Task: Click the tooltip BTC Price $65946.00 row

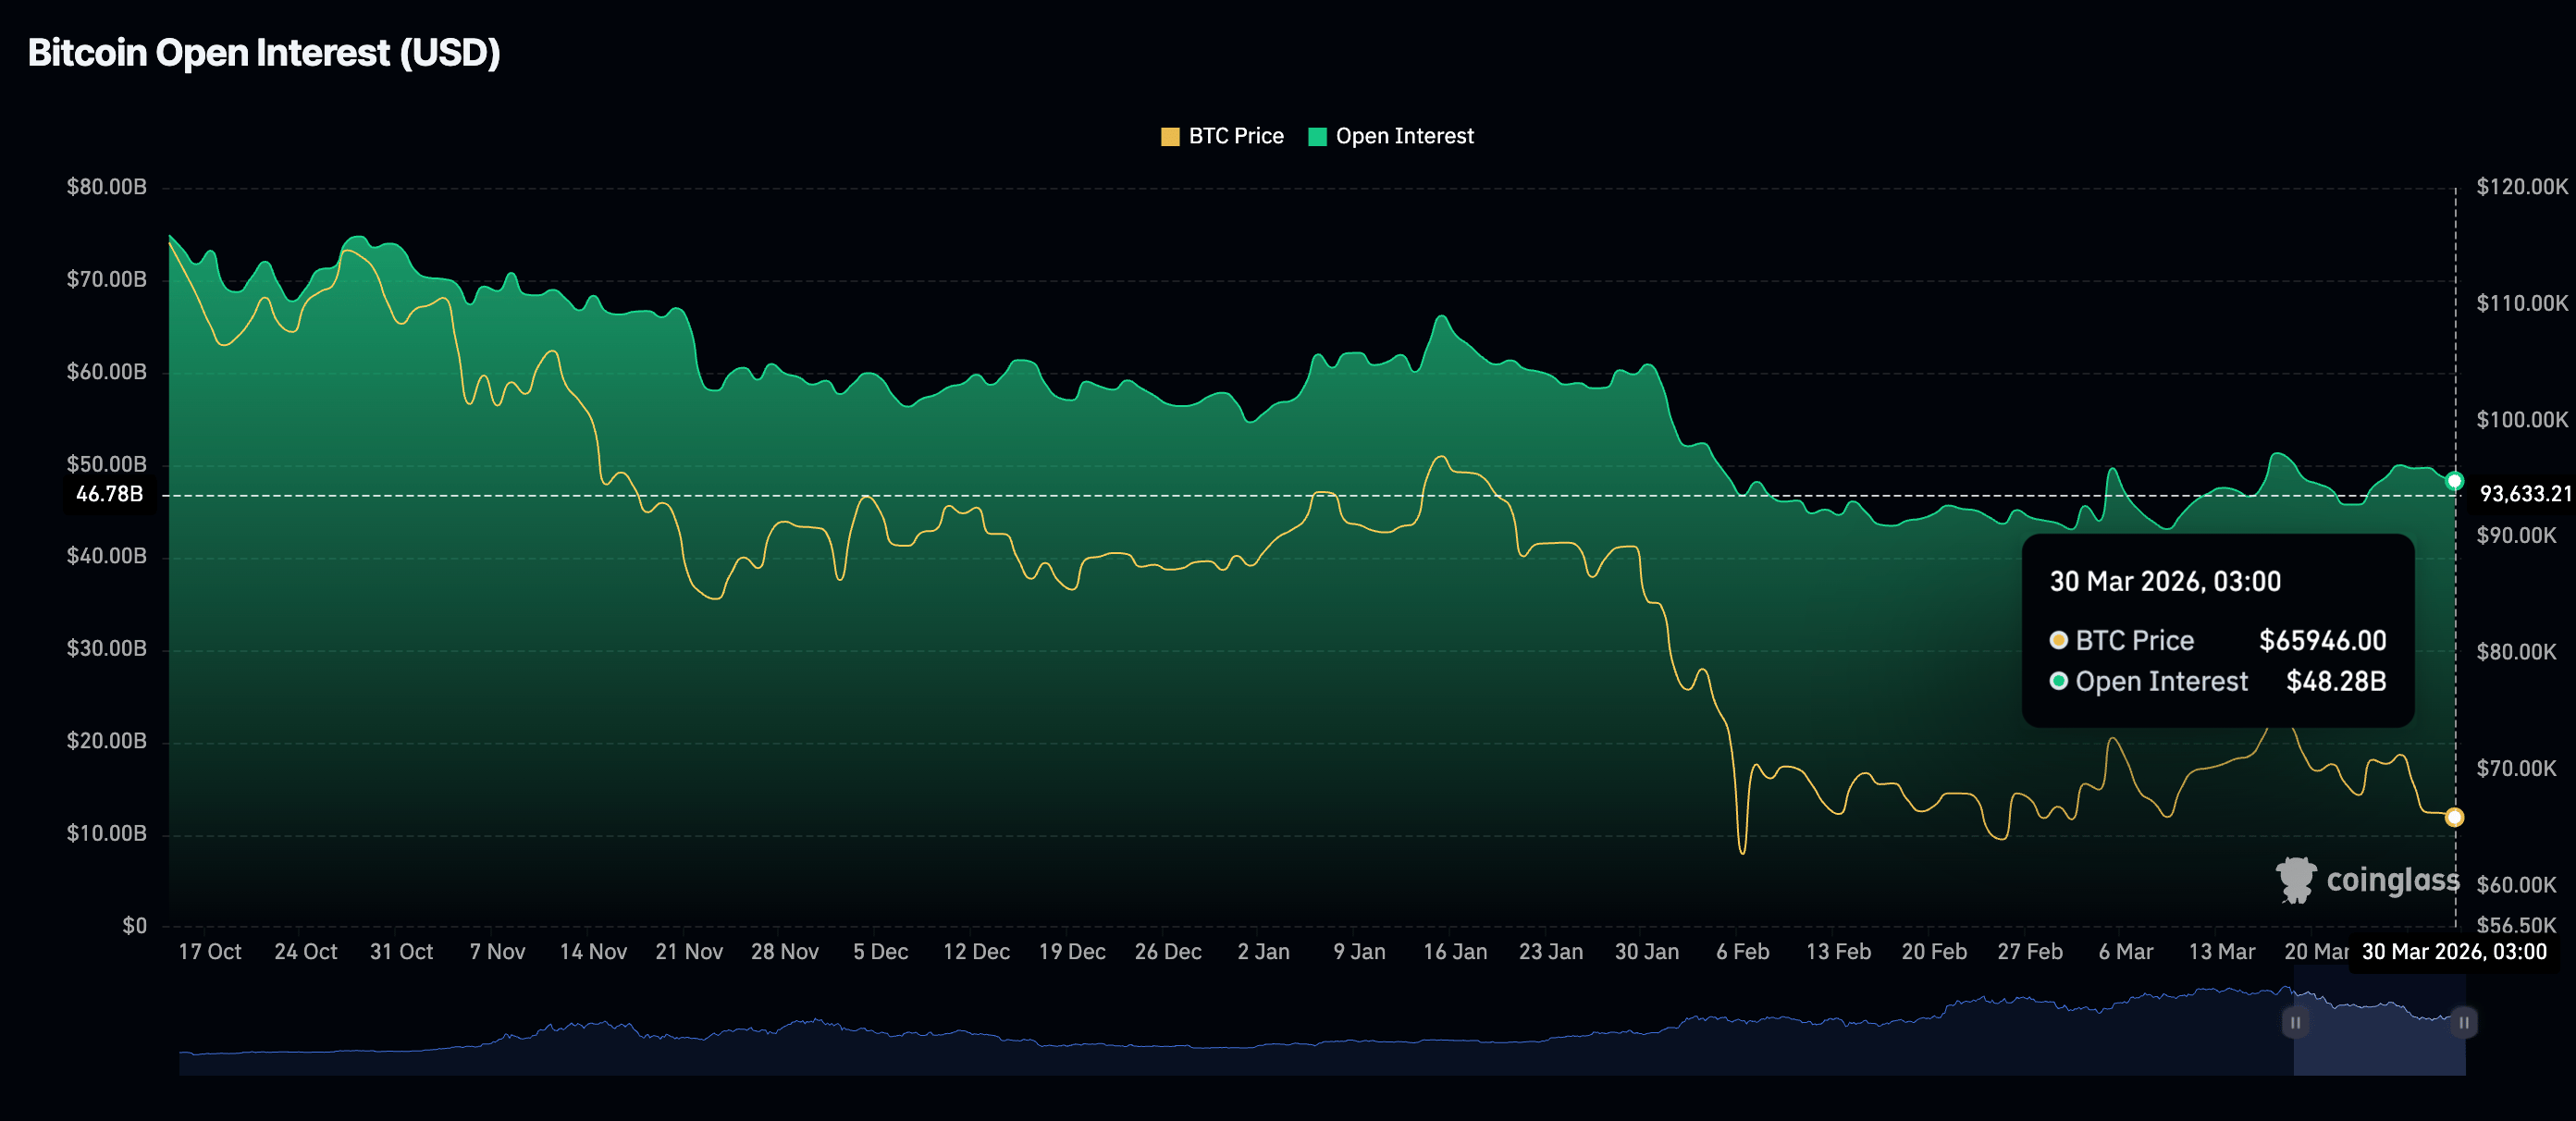Action: tap(2217, 640)
